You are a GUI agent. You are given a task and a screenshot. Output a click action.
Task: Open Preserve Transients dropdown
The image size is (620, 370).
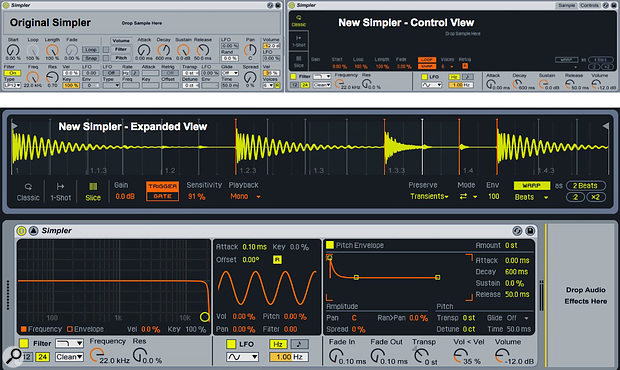[x=429, y=196]
